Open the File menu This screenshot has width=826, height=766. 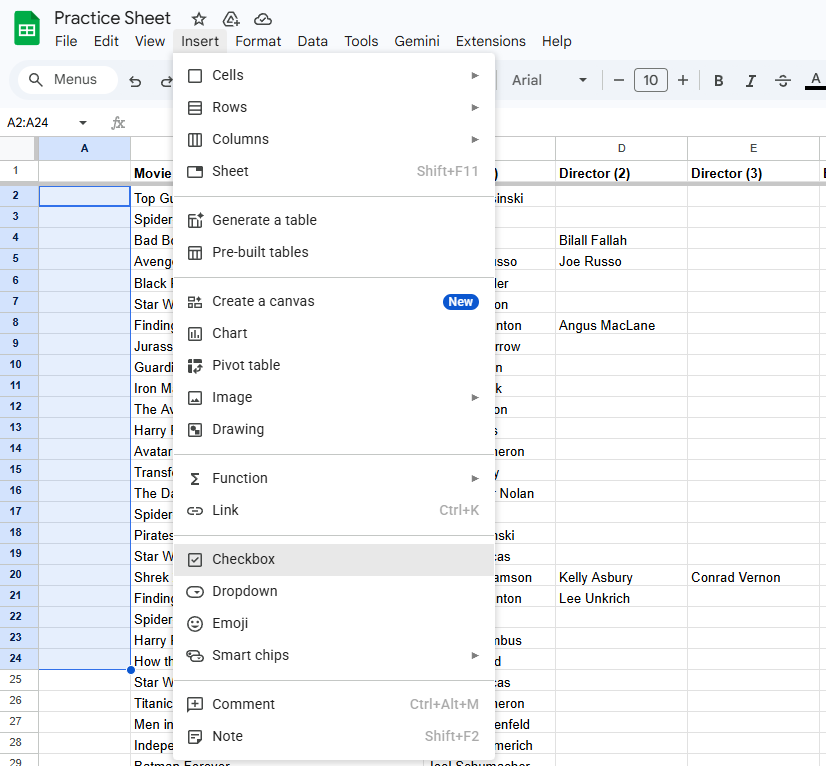(x=66, y=41)
